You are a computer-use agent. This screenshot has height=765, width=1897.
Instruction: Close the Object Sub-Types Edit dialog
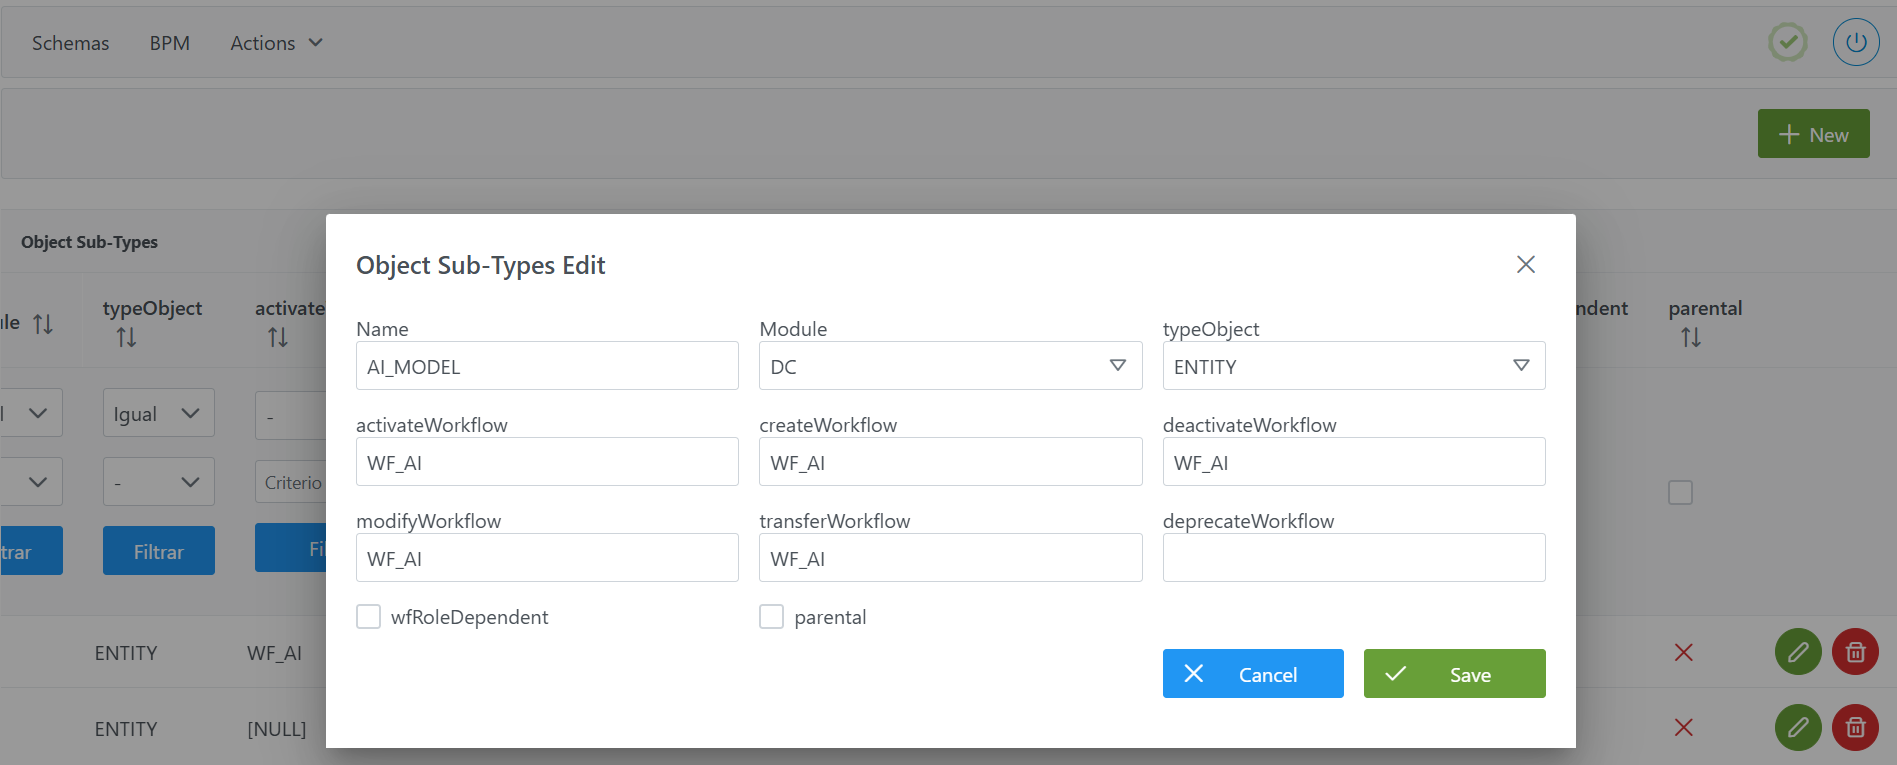pyautogui.click(x=1525, y=264)
